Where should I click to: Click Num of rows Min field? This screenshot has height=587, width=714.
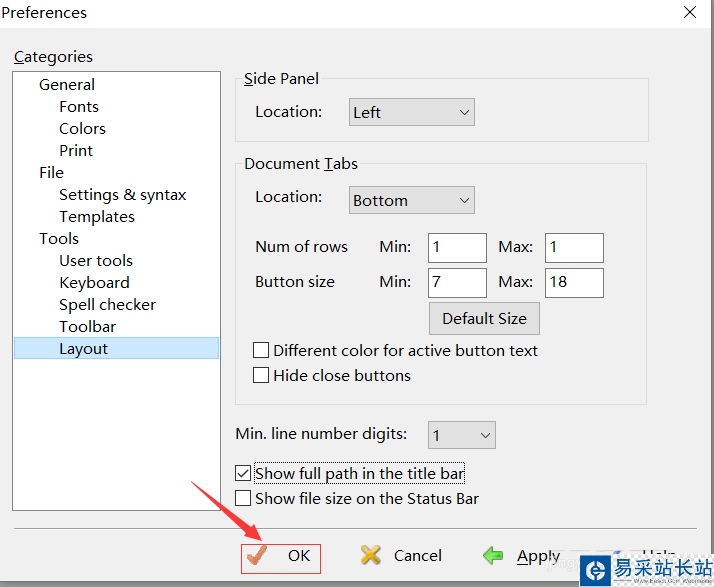click(457, 247)
